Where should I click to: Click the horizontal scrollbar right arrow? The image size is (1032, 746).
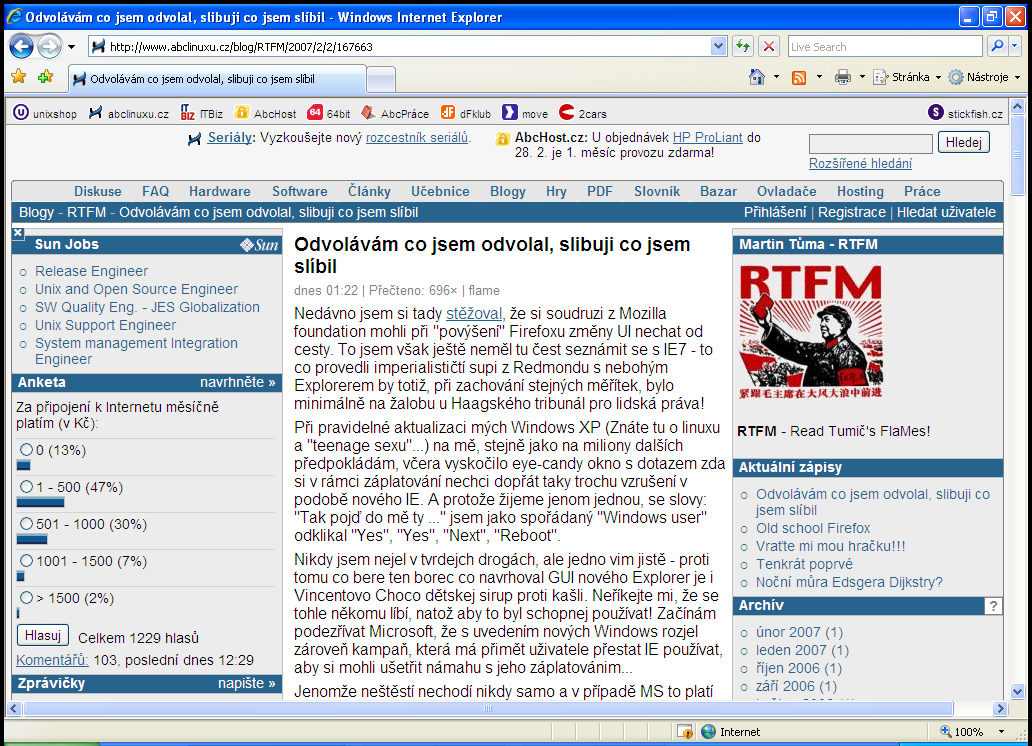[1000, 708]
